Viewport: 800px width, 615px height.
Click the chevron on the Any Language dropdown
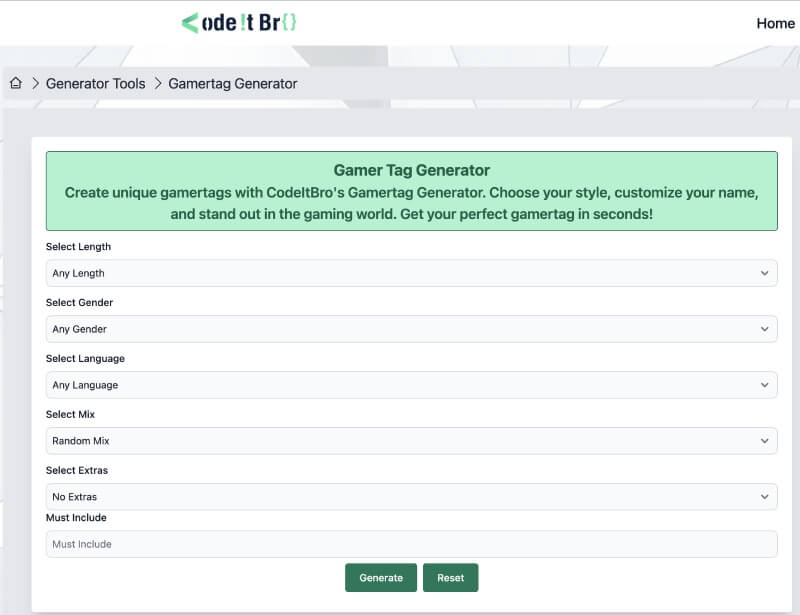coord(764,385)
